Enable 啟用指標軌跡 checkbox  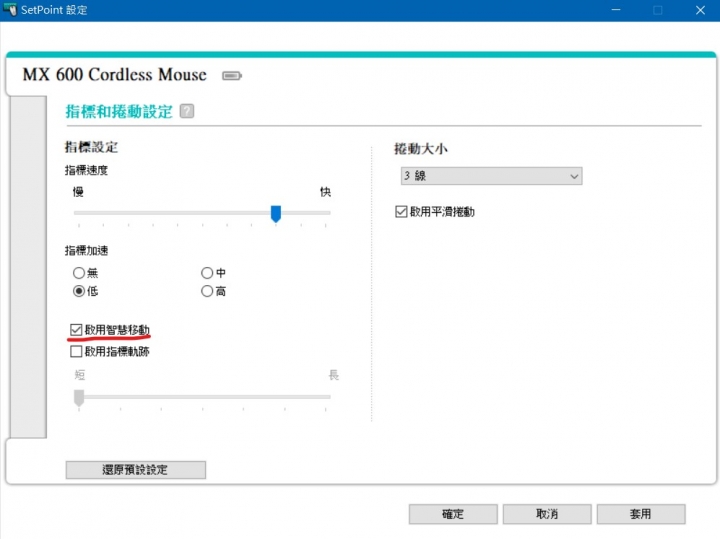click(76, 352)
